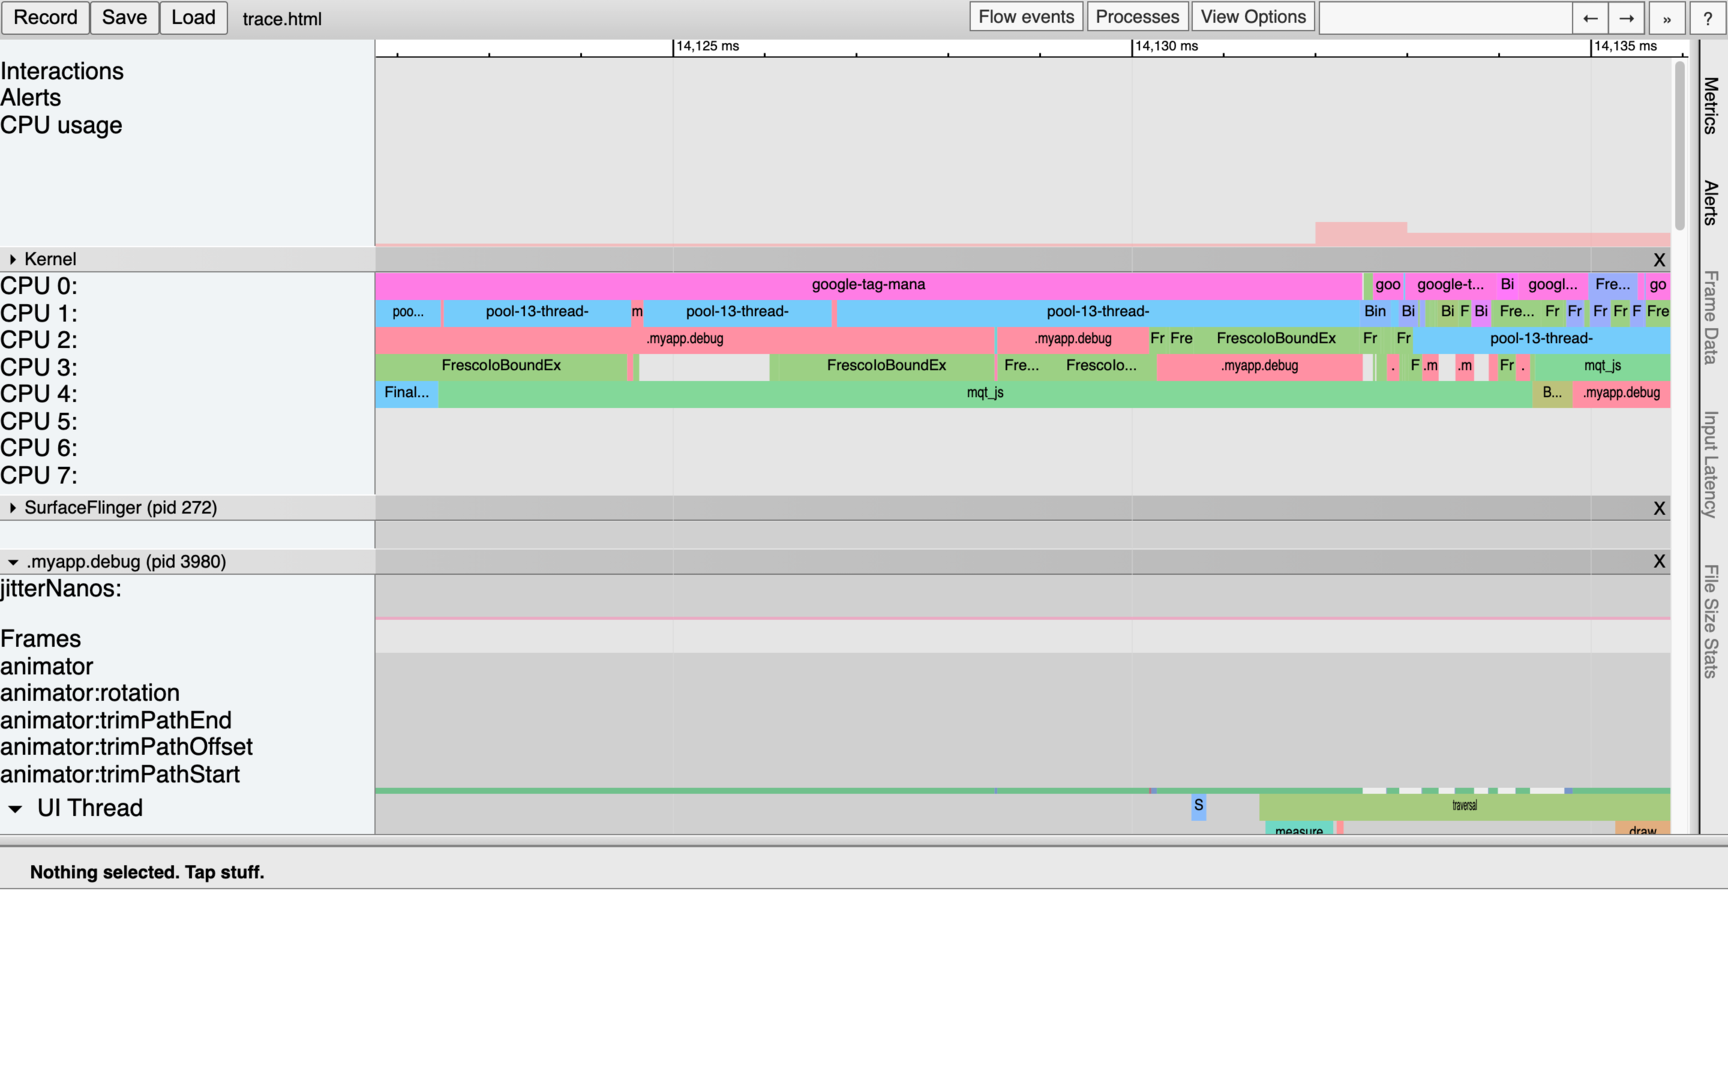Go to previous search result arrow
This screenshot has height=1080, width=1728.
coord(1590,18)
